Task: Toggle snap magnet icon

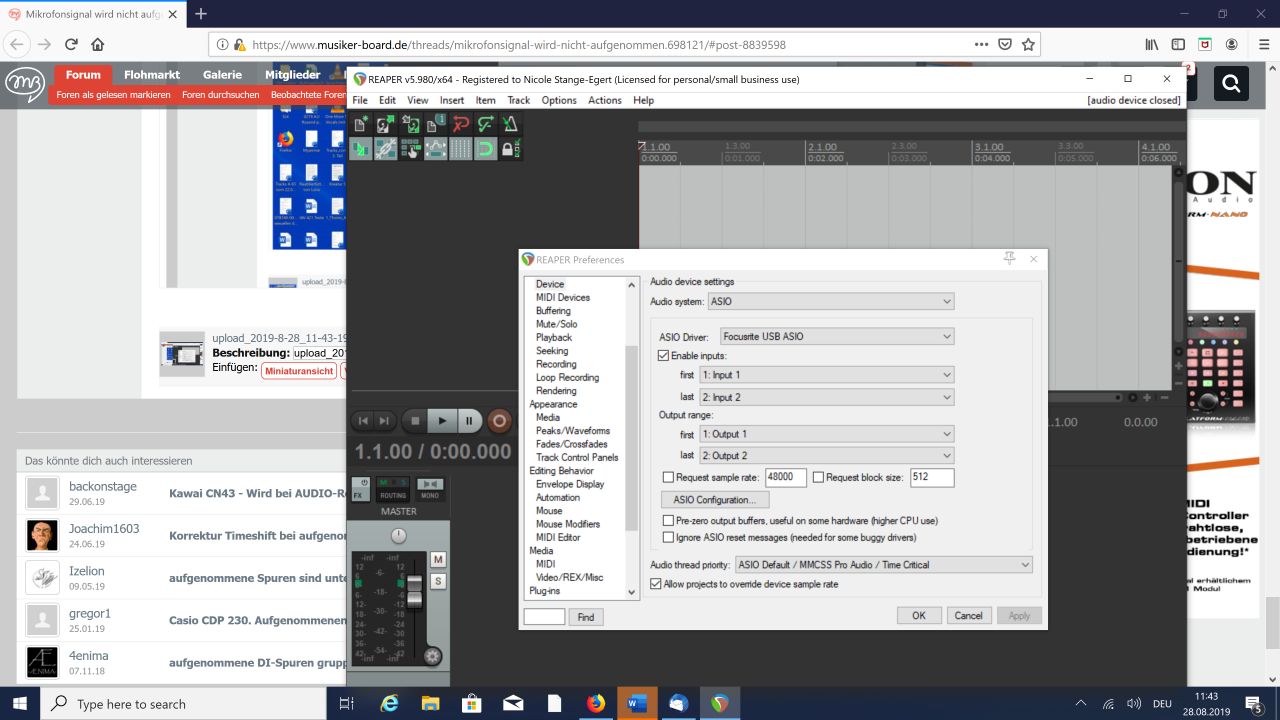Action: coord(486,149)
